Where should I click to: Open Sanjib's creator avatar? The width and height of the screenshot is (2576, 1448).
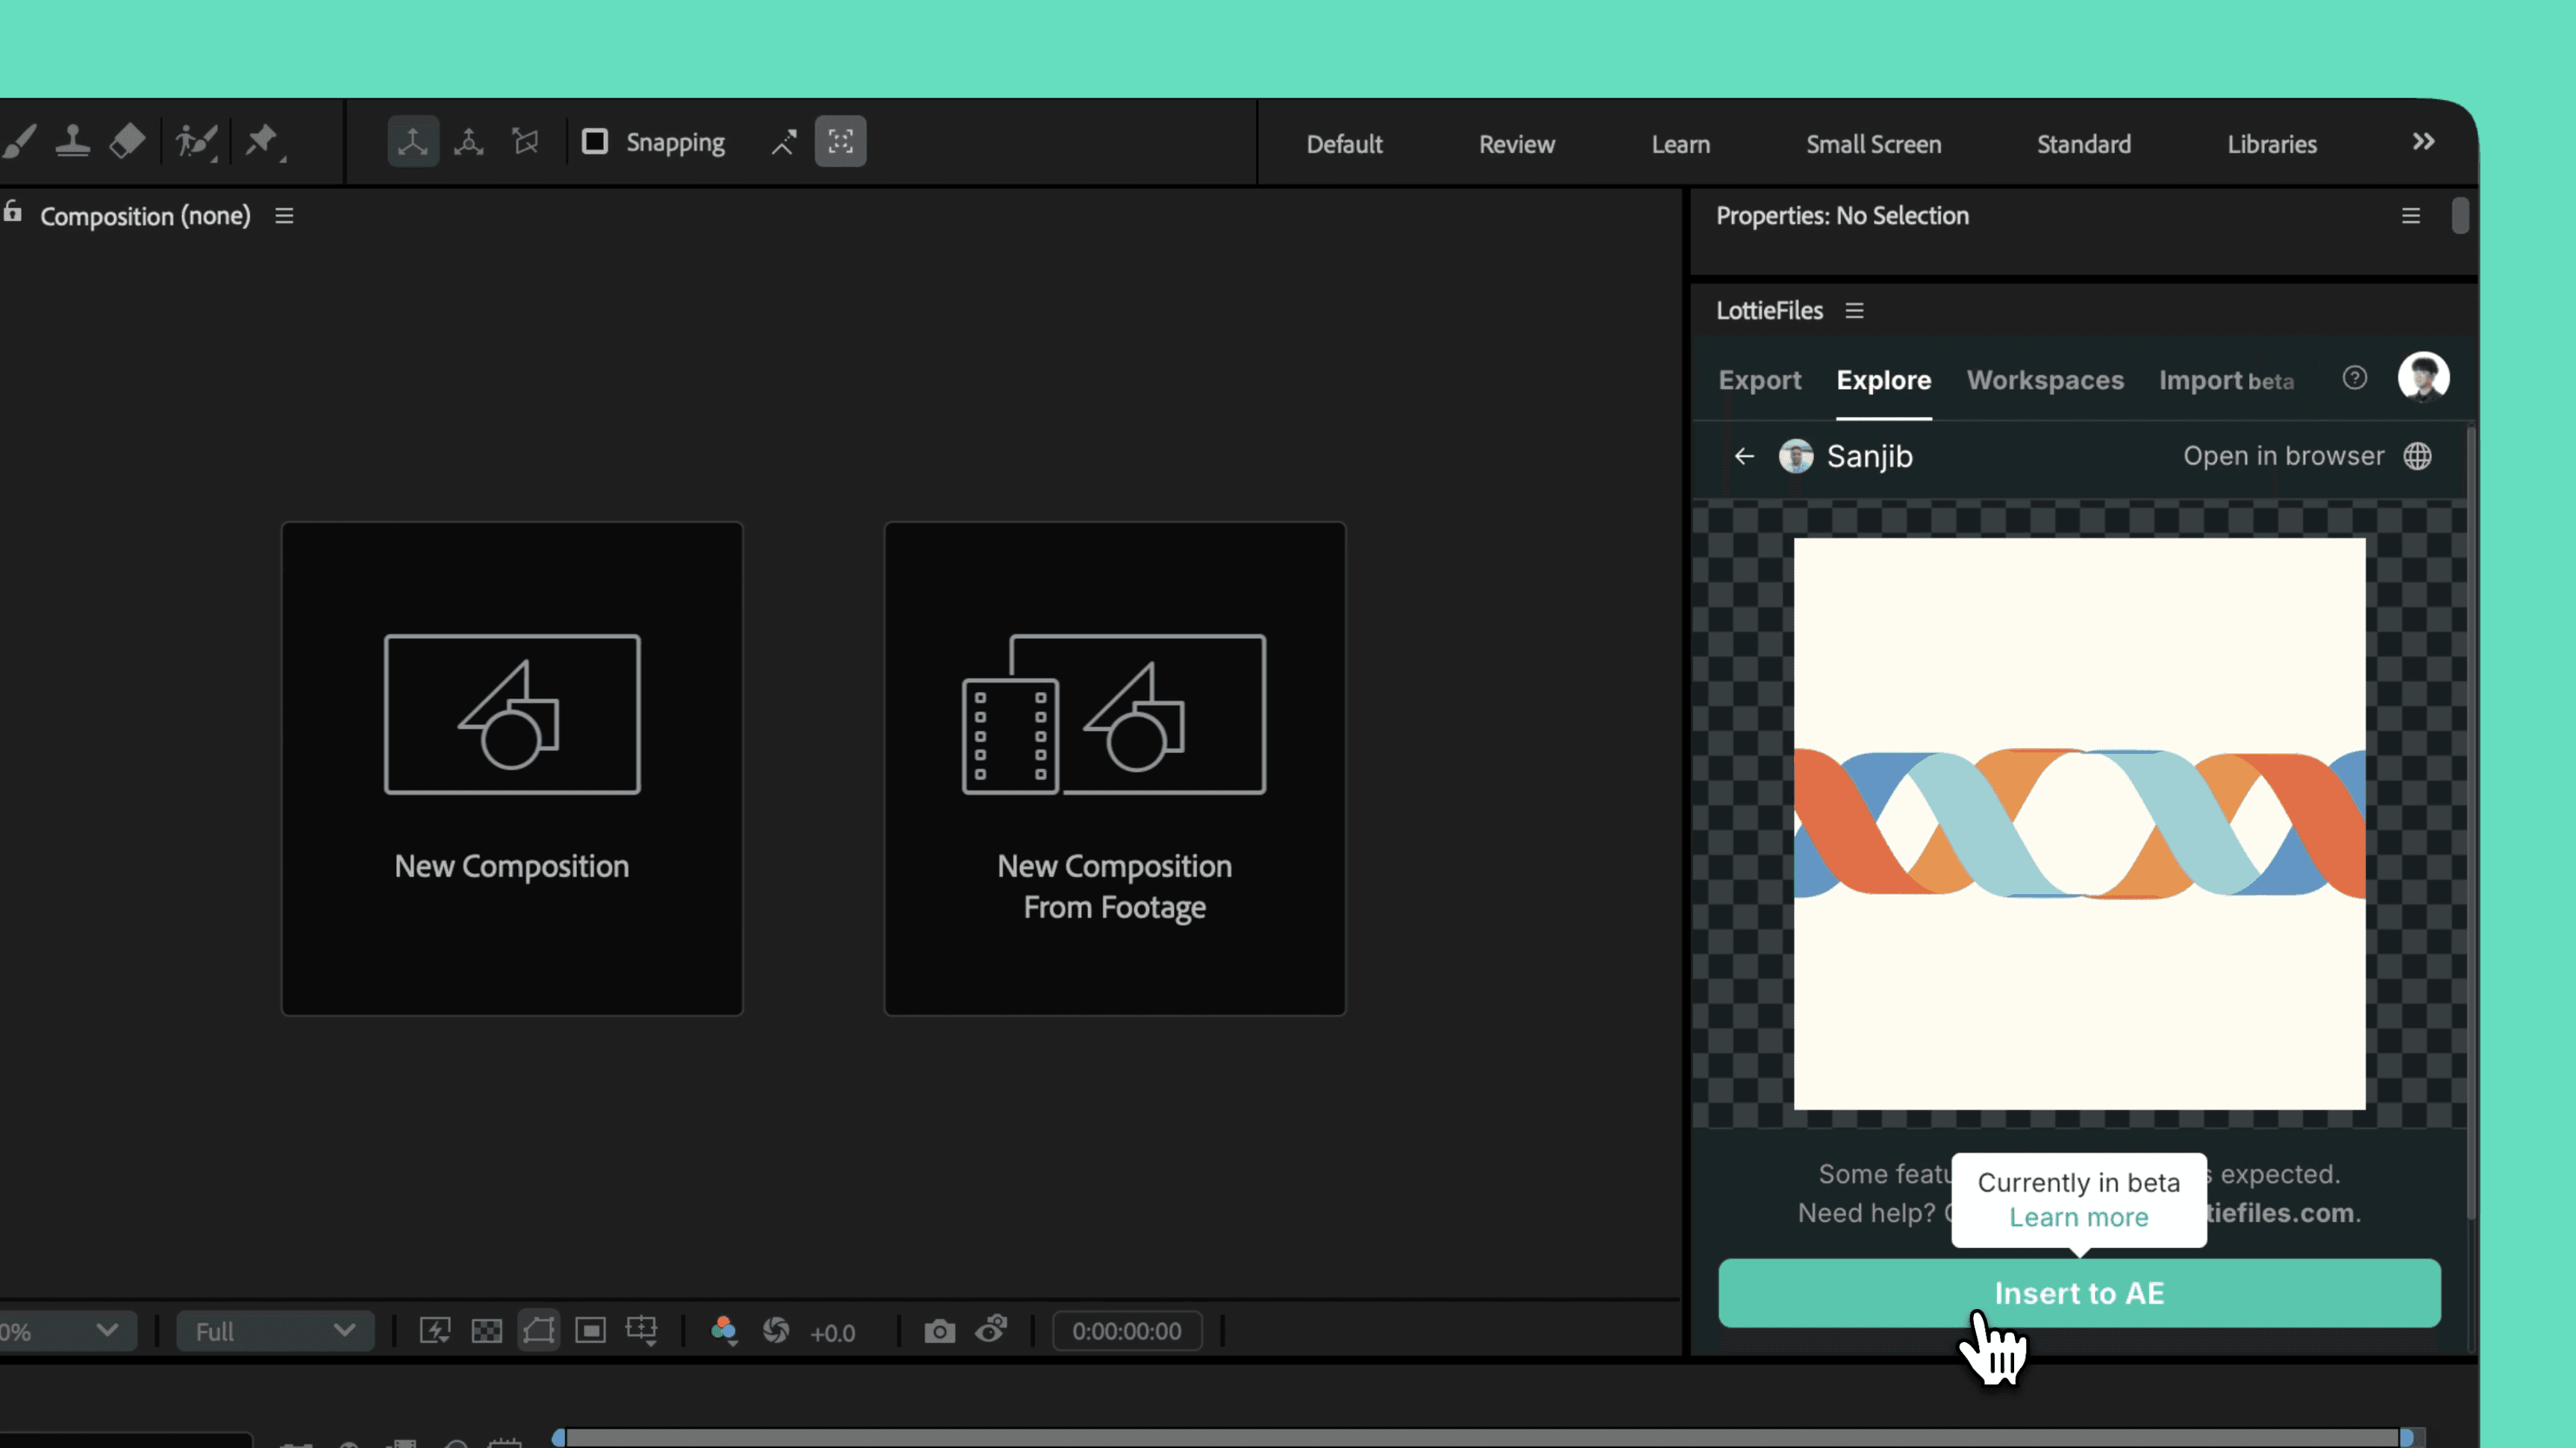pos(1796,456)
